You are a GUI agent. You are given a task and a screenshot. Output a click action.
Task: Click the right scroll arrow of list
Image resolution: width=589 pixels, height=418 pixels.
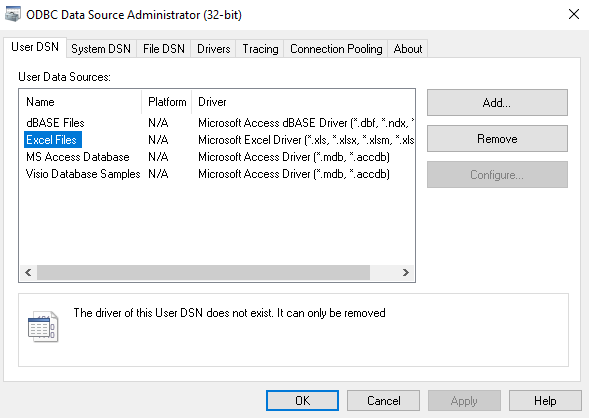pos(405,272)
